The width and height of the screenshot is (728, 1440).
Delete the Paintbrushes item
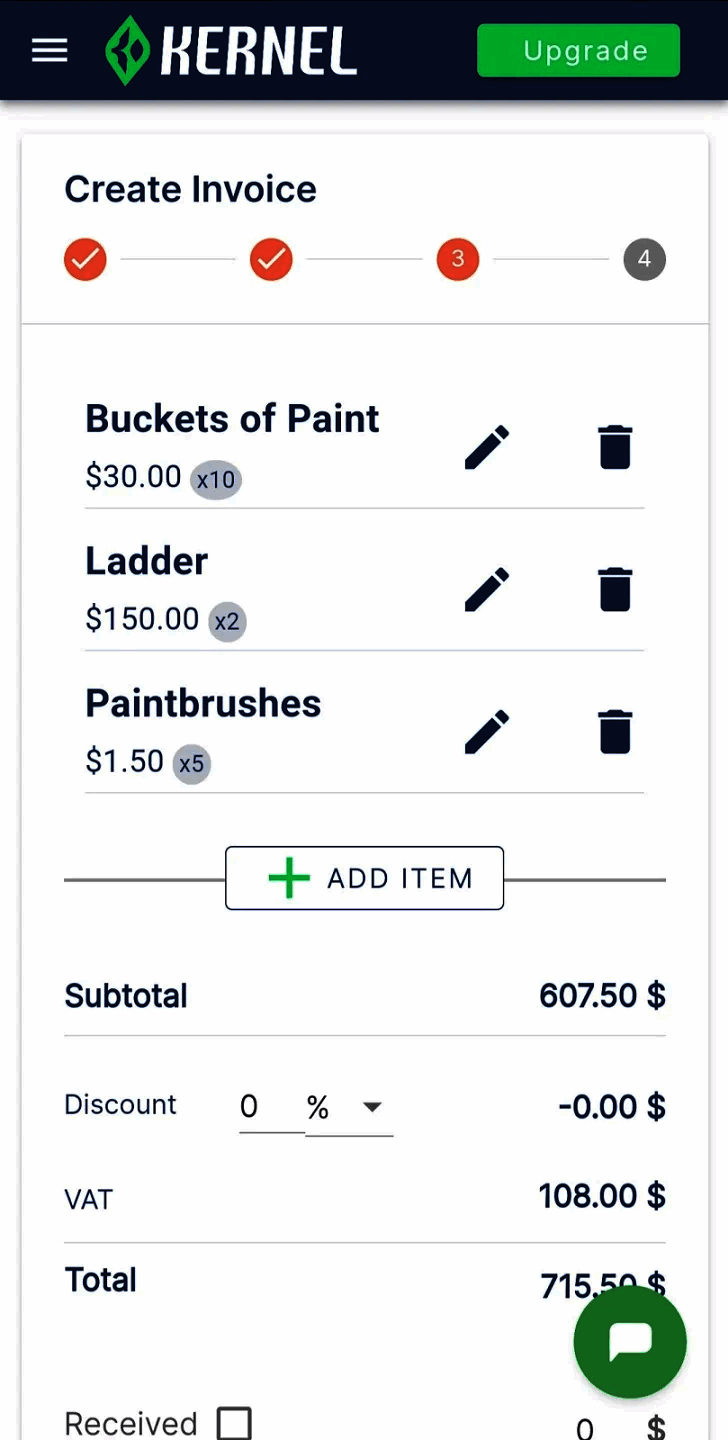615,732
